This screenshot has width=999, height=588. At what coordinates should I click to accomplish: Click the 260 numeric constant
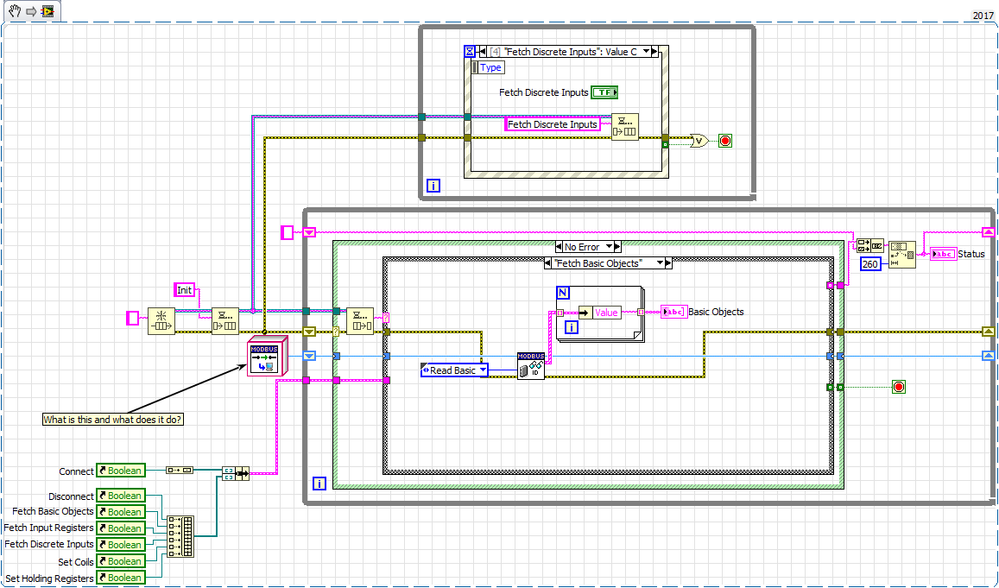pyautogui.click(x=872, y=264)
